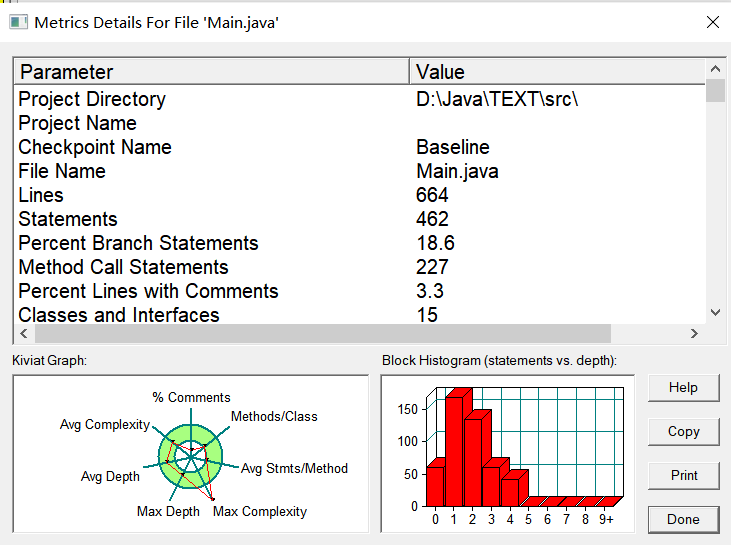
Task: Click the vertical scrollbar down arrow
Action: point(715,312)
